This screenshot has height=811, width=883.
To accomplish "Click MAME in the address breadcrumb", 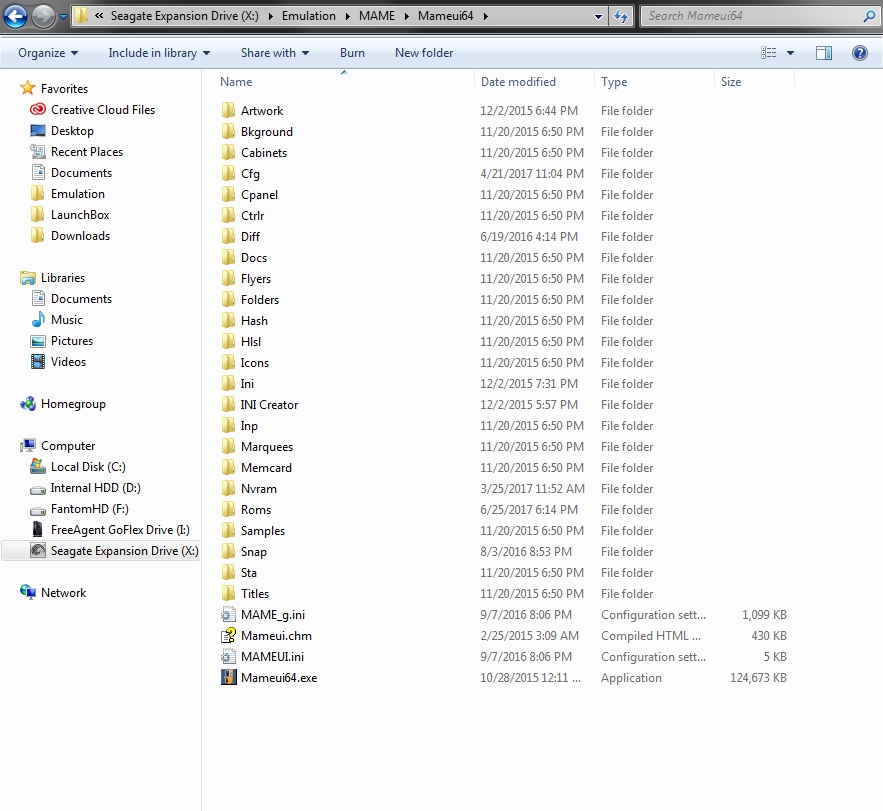I will [x=377, y=16].
